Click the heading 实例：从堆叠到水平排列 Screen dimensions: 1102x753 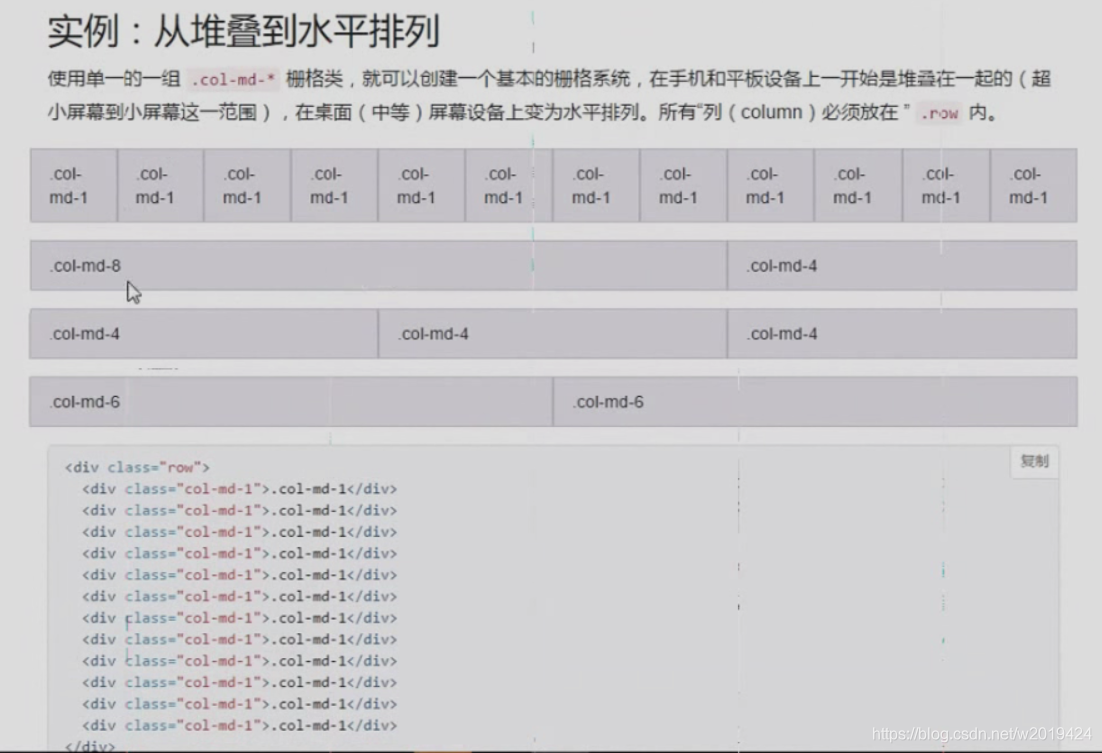point(244,32)
